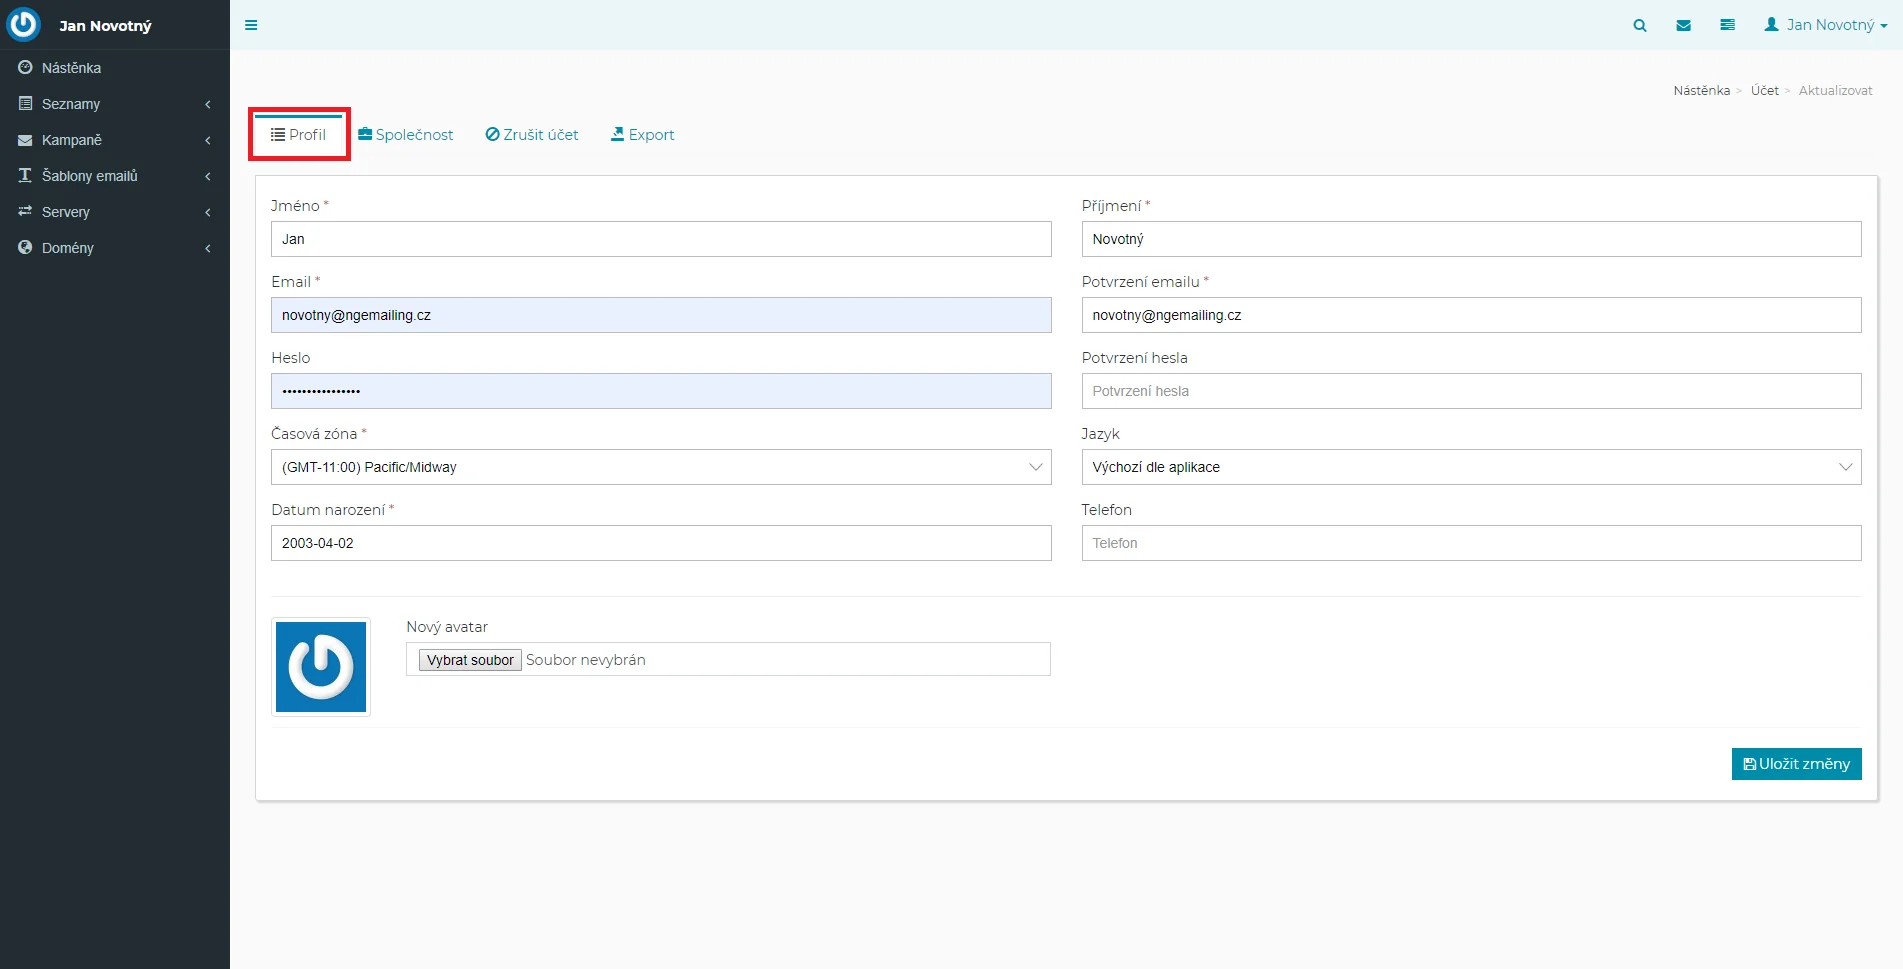The width and height of the screenshot is (1903, 969).
Task: Click the hamburger menu toggle icon
Action: (x=251, y=25)
